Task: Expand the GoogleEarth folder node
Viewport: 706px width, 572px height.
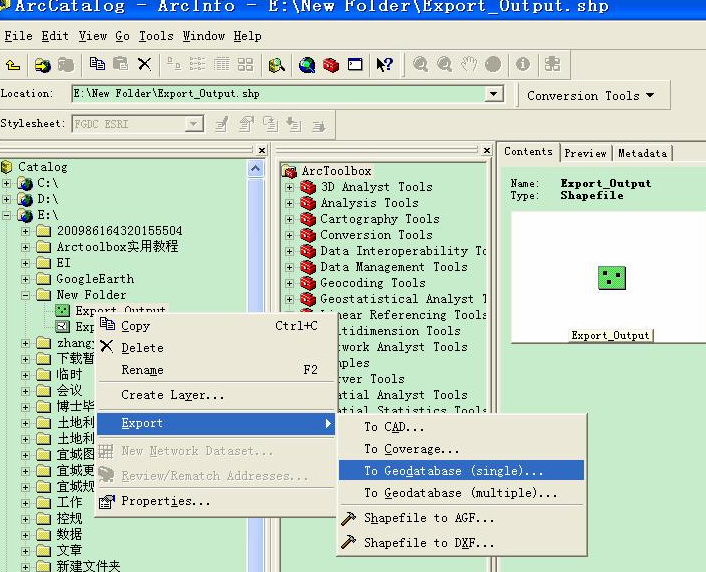Action: pyautogui.click(x=26, y=279)
